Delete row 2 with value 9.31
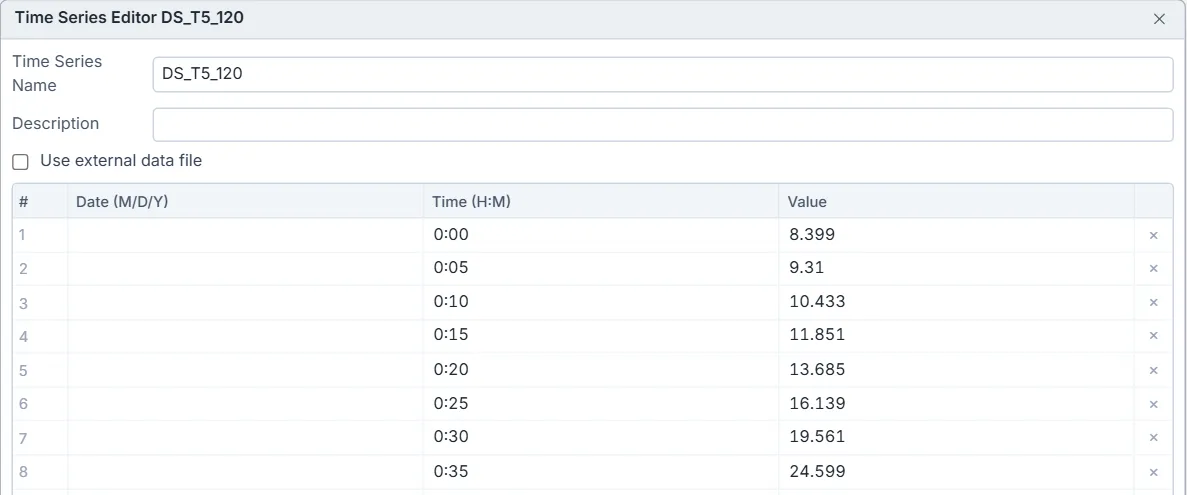 click(1154, 269)
